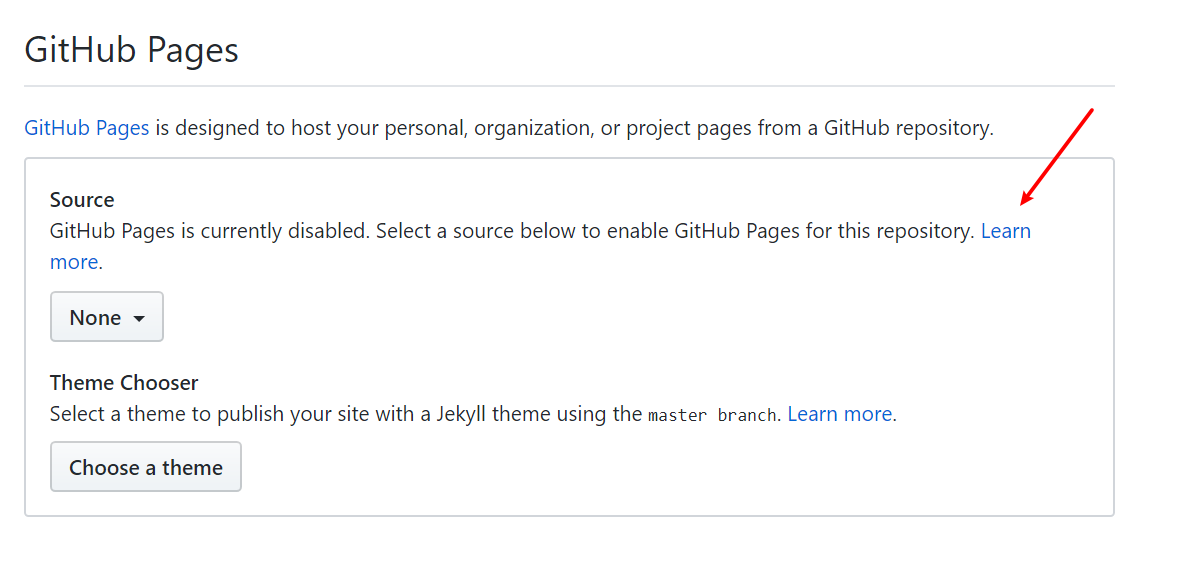
Task: Click the Source section label
Action: click(82, 200)
